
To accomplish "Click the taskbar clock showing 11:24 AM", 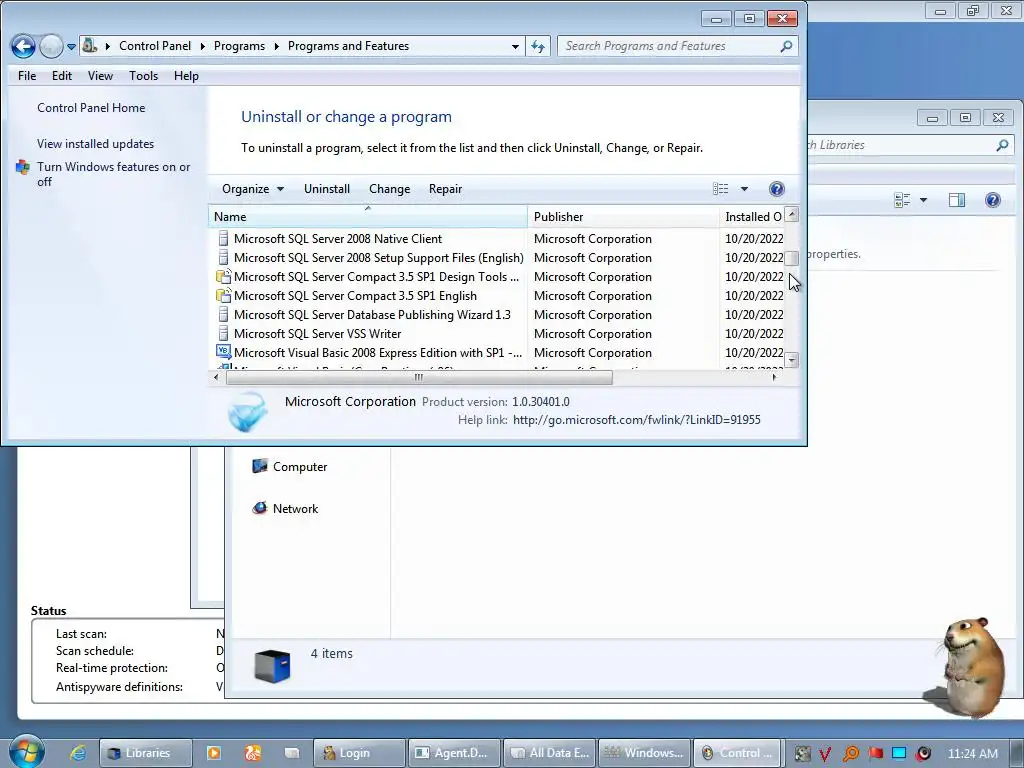I will tap(972, 753).
